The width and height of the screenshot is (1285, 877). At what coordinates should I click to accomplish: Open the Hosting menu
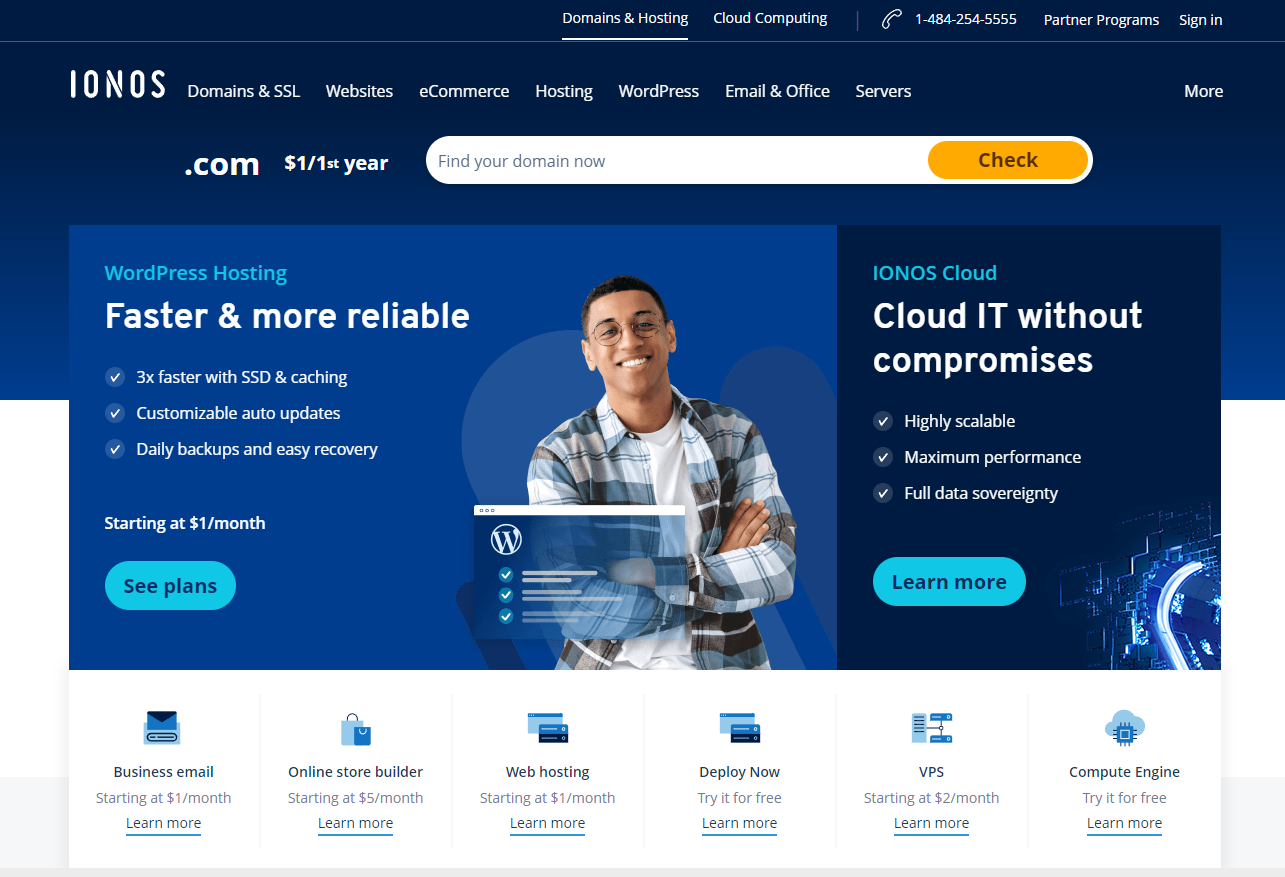pyautogui.click(x=564, y=91)
